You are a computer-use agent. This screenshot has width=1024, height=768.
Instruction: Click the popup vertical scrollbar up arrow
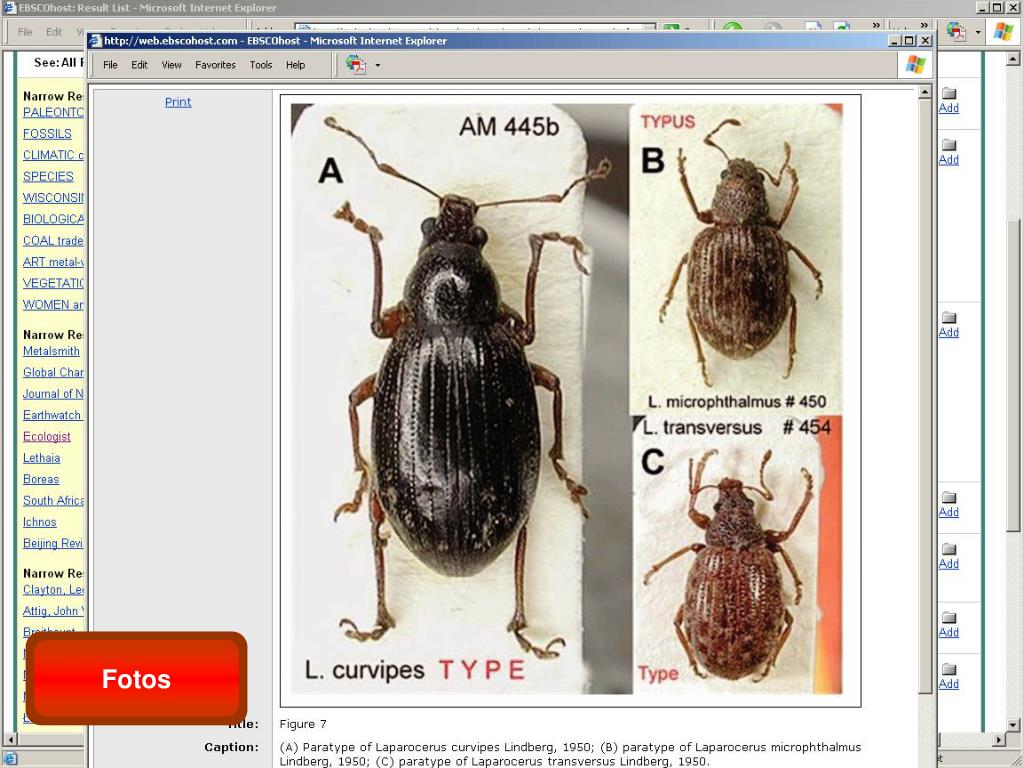[x=925, y=93]
